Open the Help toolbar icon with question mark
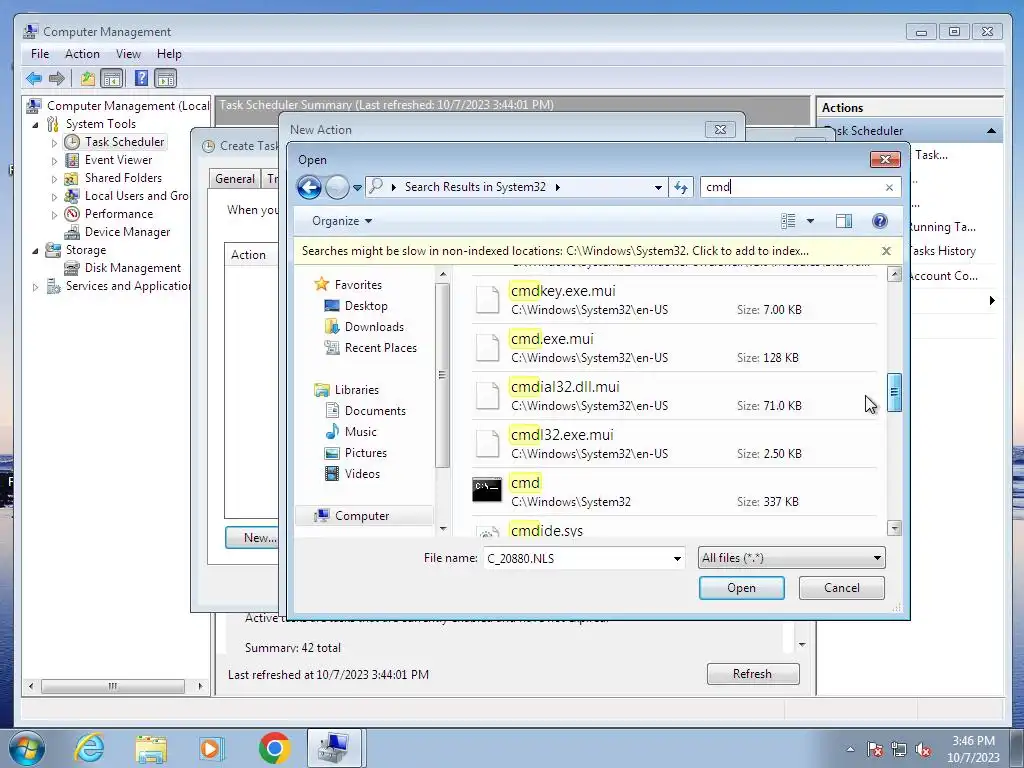1024x768 pixels. (x=141, y=79)
